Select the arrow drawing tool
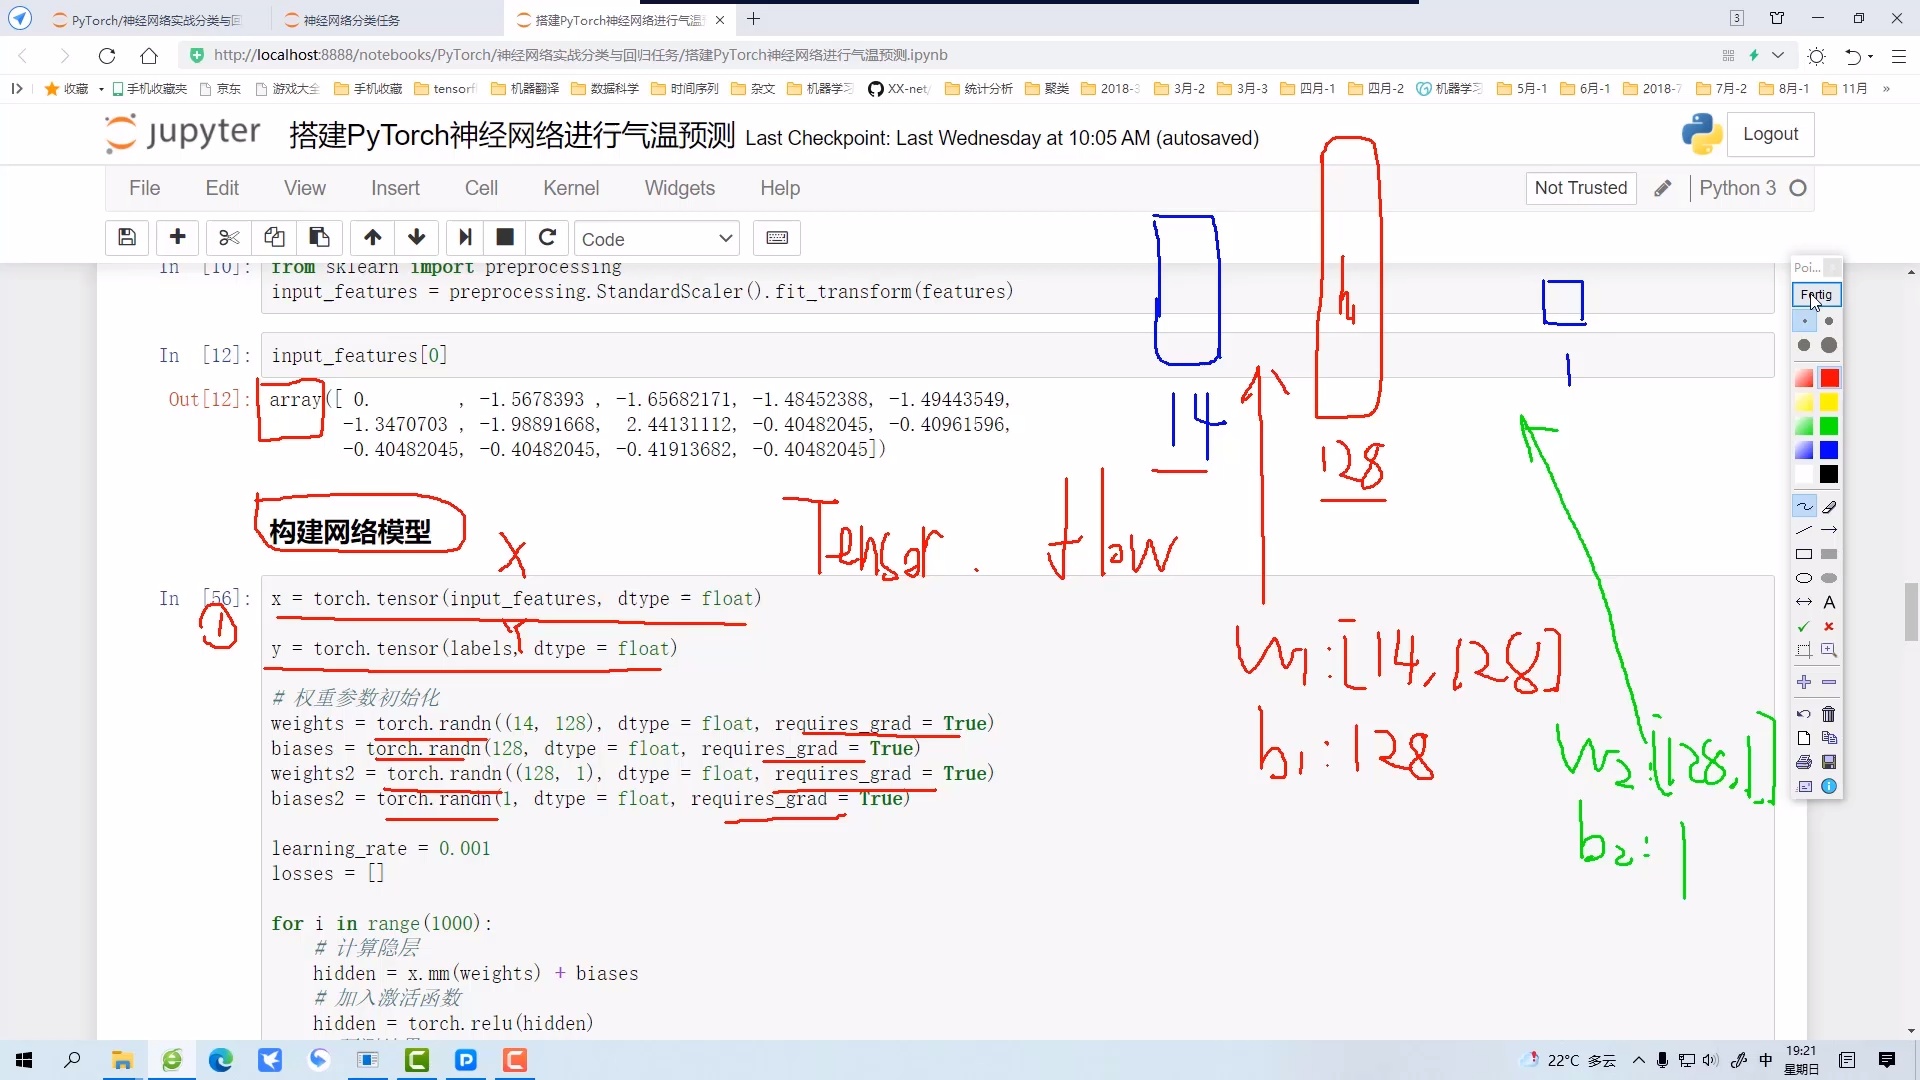 pyautogui.click(x=1829, y=530)
